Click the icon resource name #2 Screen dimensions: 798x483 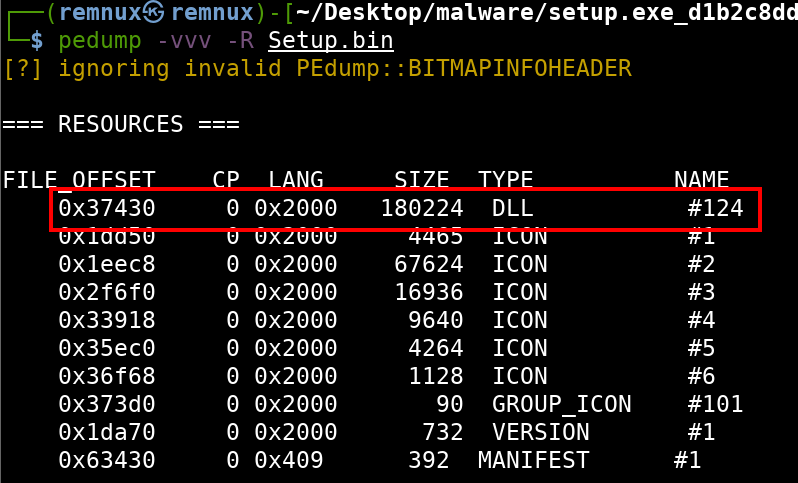click(x=702, y=264)
